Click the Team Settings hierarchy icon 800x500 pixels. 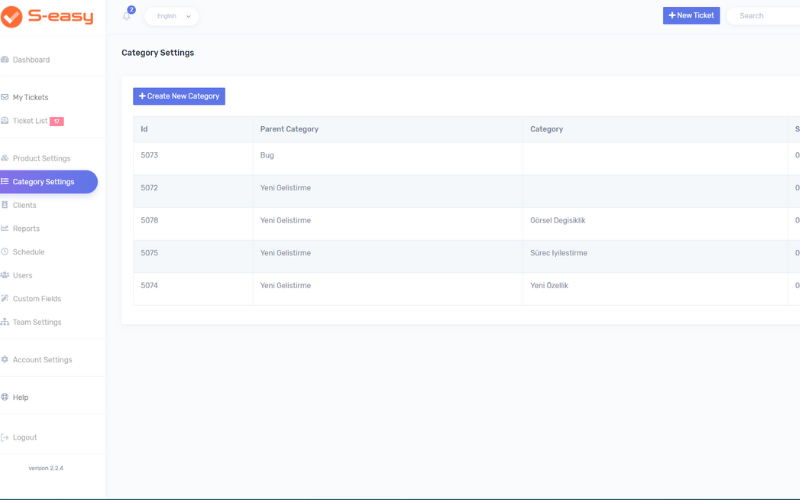(5, 322)
